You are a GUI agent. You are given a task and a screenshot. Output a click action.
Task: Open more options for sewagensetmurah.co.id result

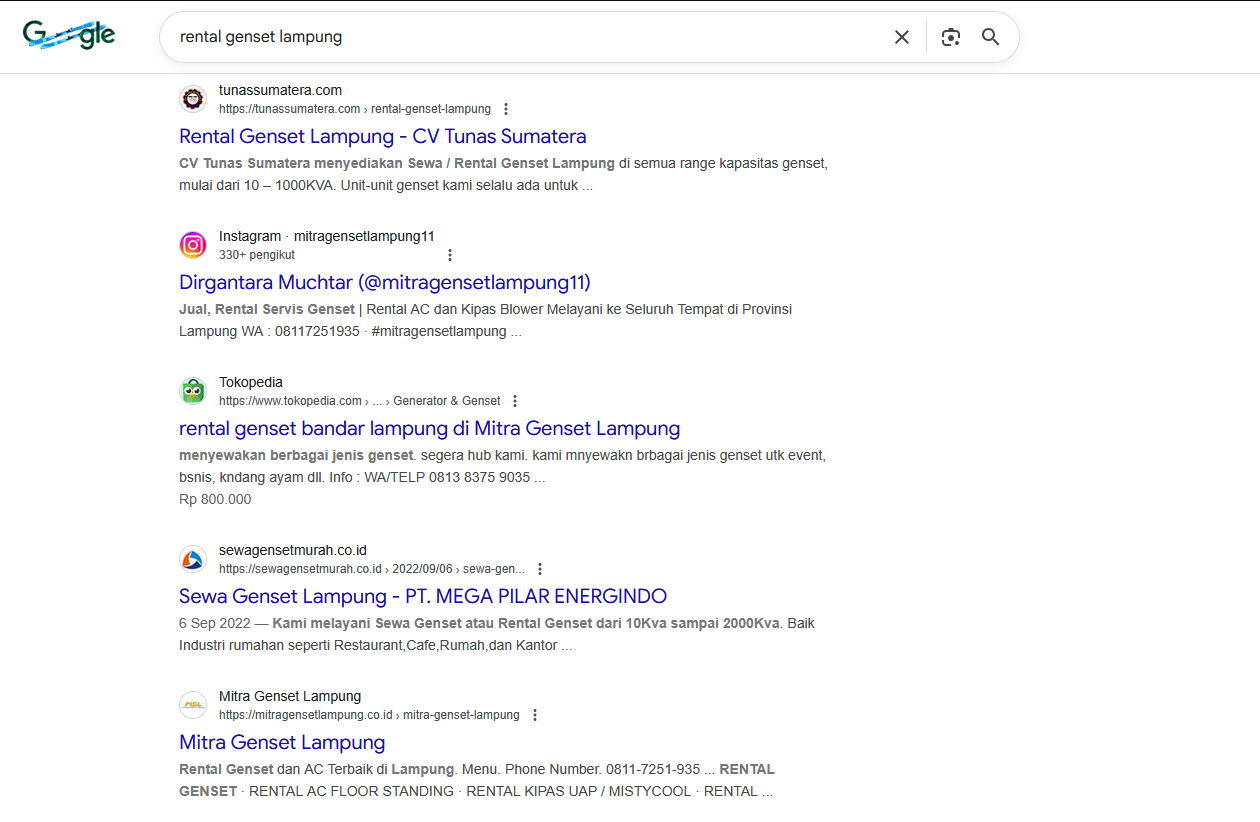click(x=540, y=569)
